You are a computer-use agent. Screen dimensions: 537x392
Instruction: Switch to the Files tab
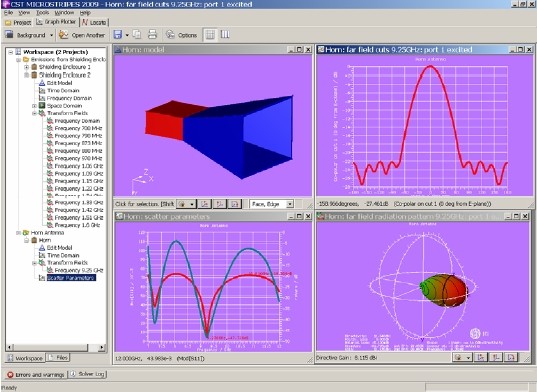pos(58,357)
